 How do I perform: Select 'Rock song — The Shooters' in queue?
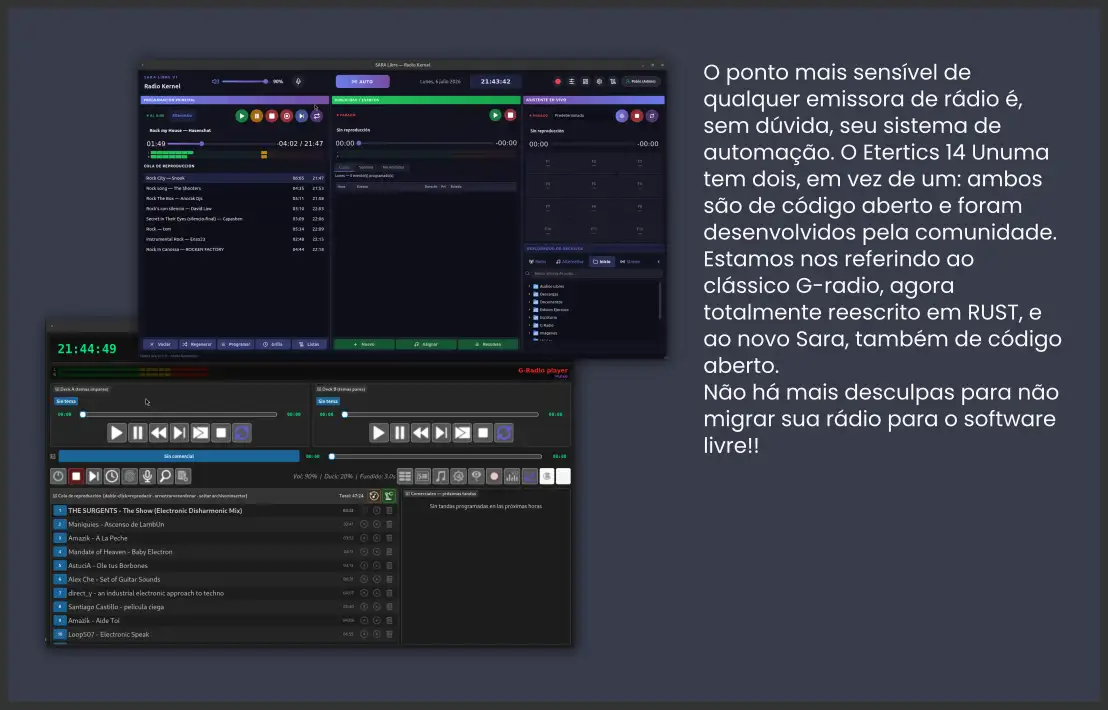234,189
